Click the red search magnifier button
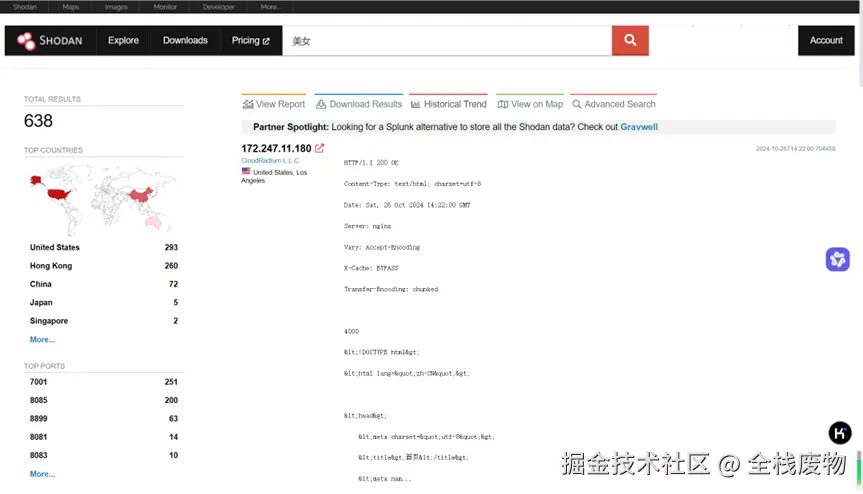The width and height of the screenshot is (863, 494). point(630,40)
